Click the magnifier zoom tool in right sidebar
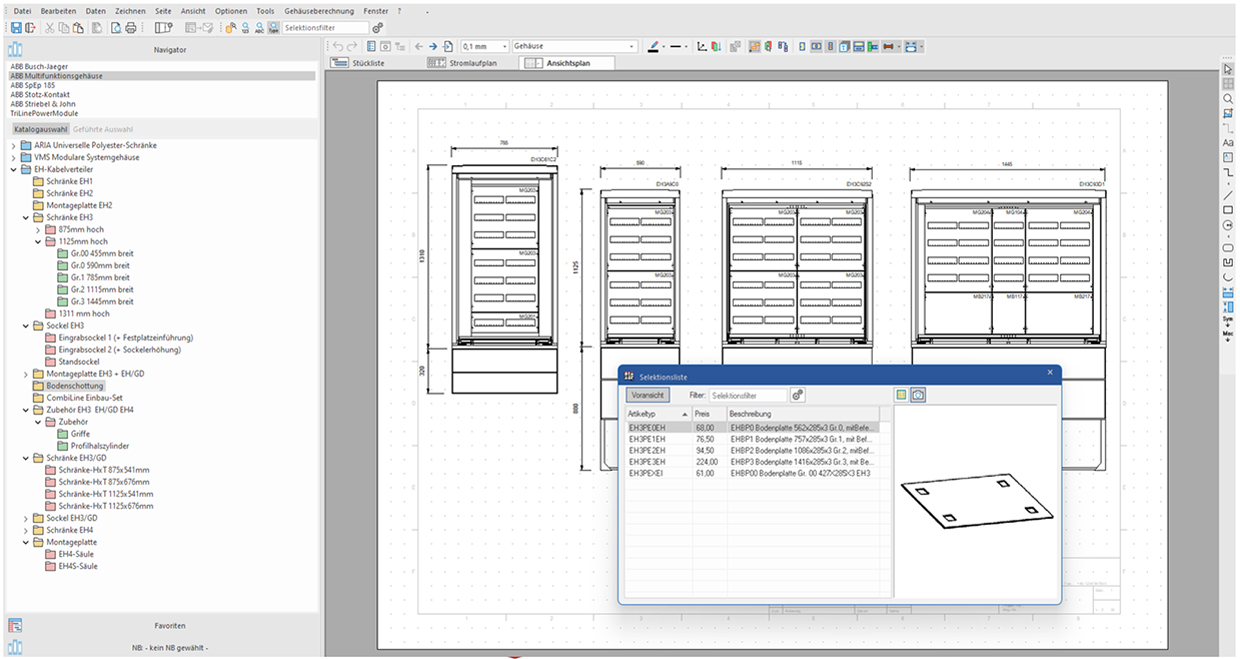The width and height of the screenshot is (1240, 659). click(1228, 99)
